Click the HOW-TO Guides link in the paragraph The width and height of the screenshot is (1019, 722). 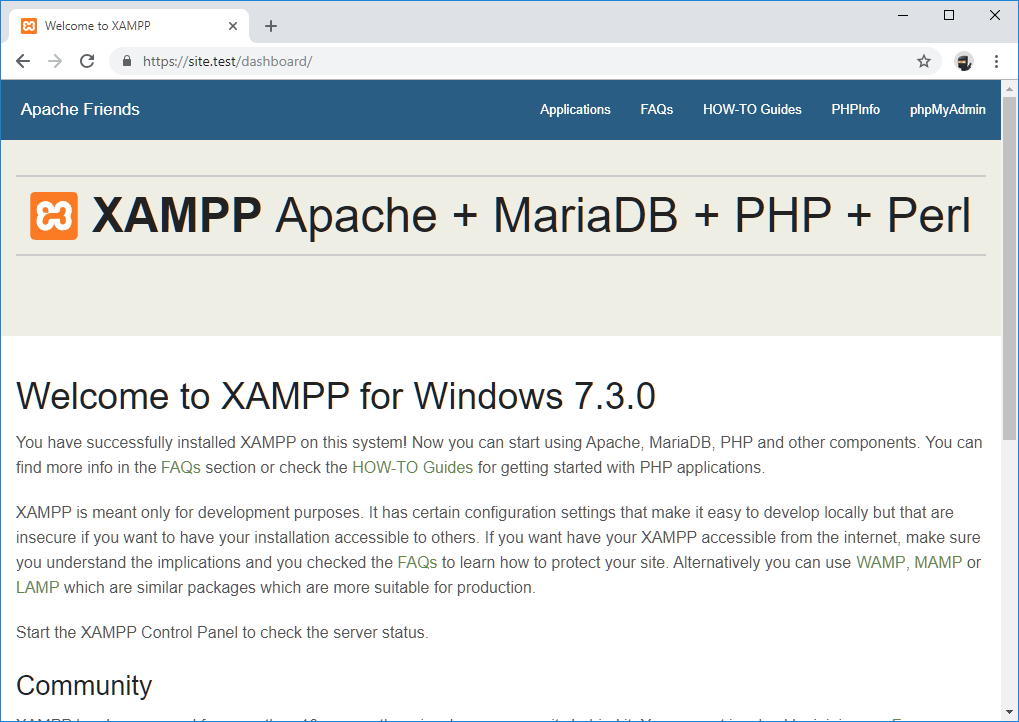412,467
